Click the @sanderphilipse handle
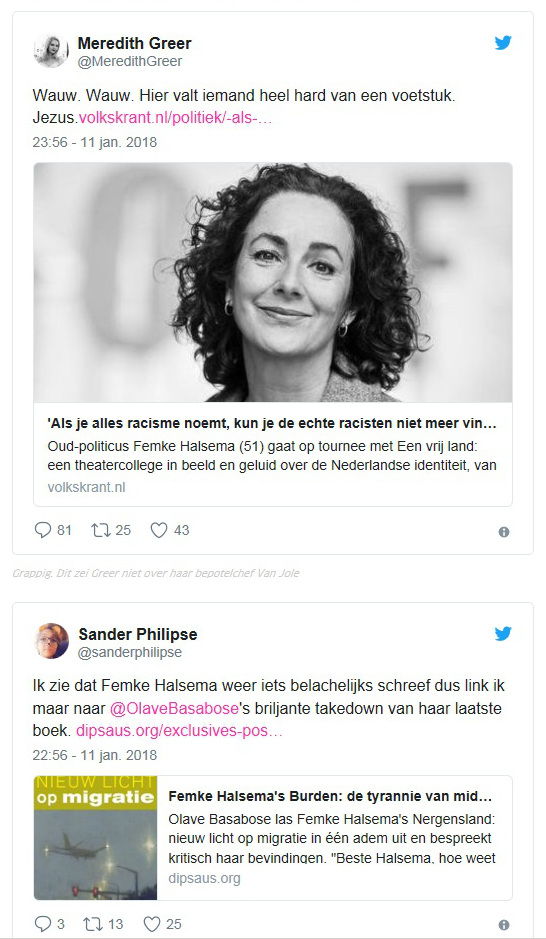Viewport: 546px width, 939px height. (130, 652)
